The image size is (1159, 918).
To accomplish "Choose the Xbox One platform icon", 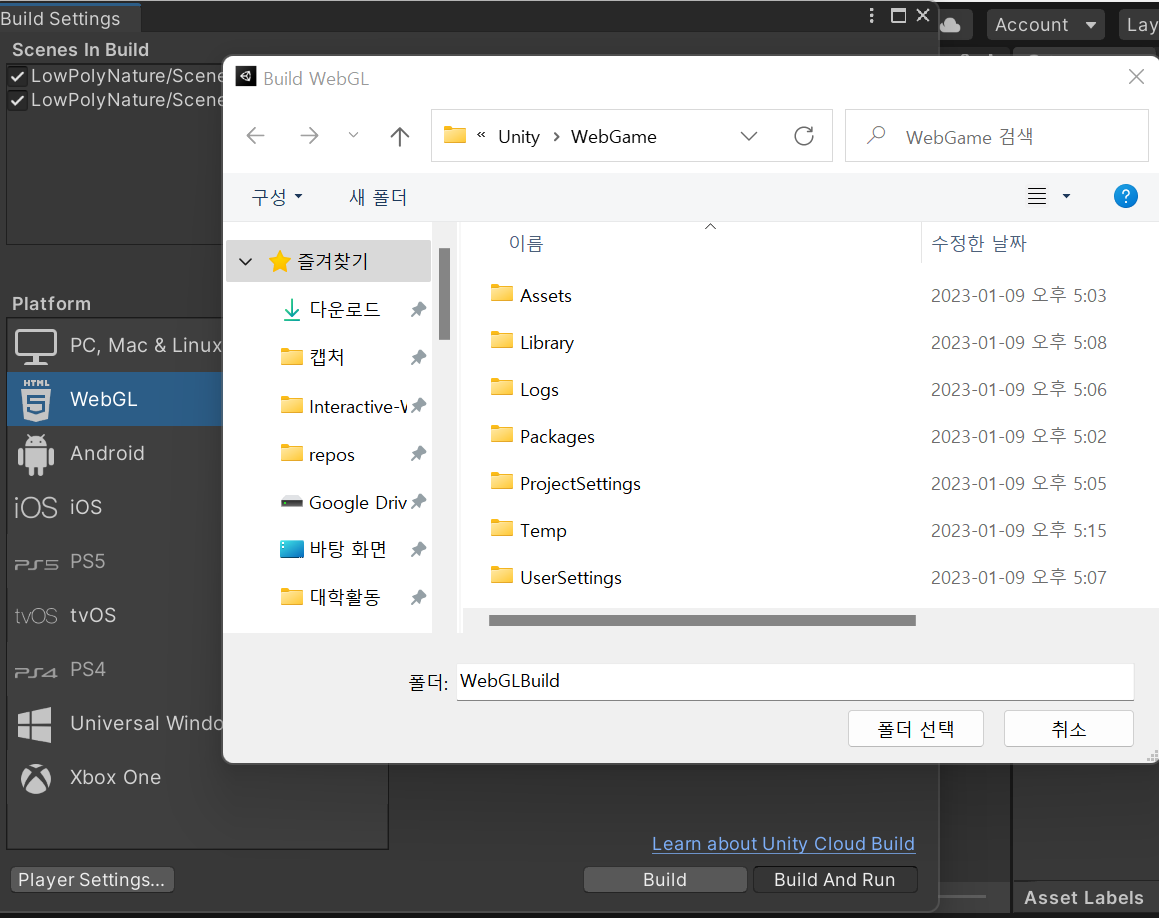I will click(x=35, y=778).
